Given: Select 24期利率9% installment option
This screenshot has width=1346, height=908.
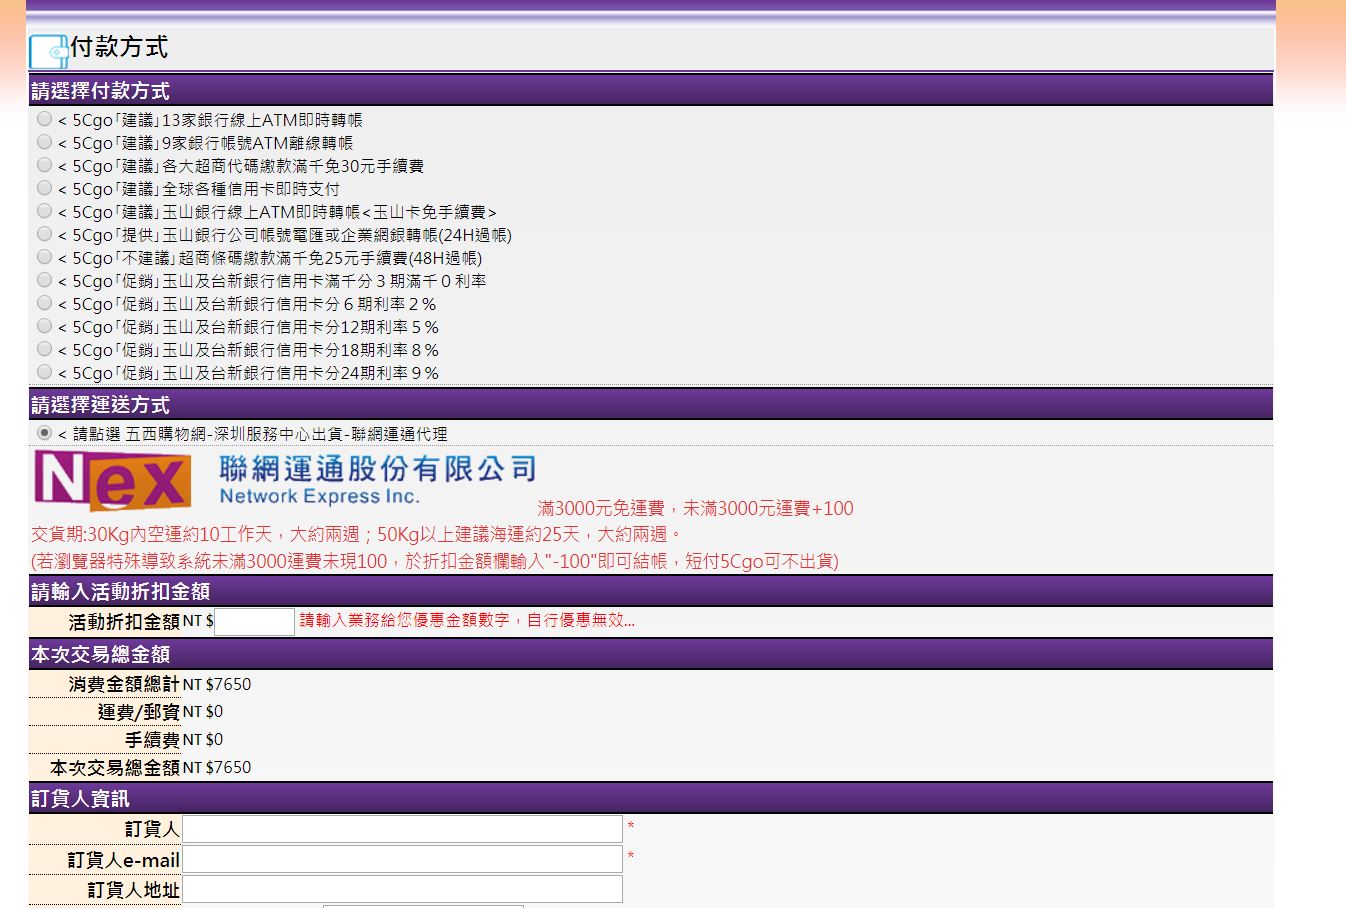Looking at the screenshot, I should (44, 372).
